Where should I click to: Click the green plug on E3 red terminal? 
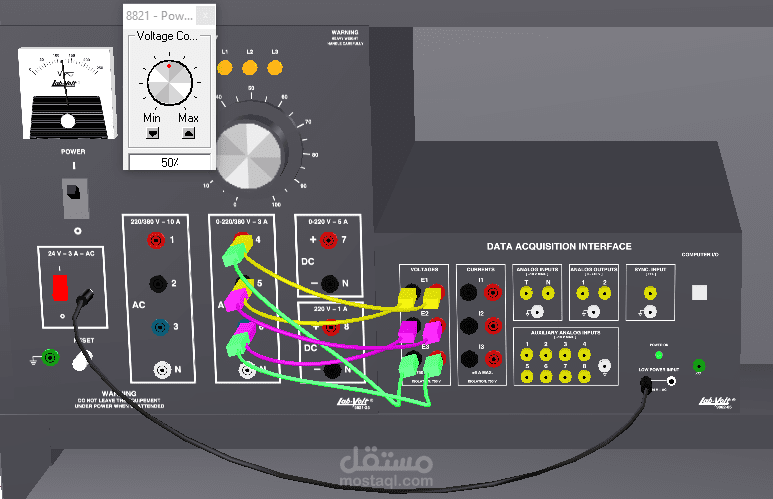(x=433, y=366)
